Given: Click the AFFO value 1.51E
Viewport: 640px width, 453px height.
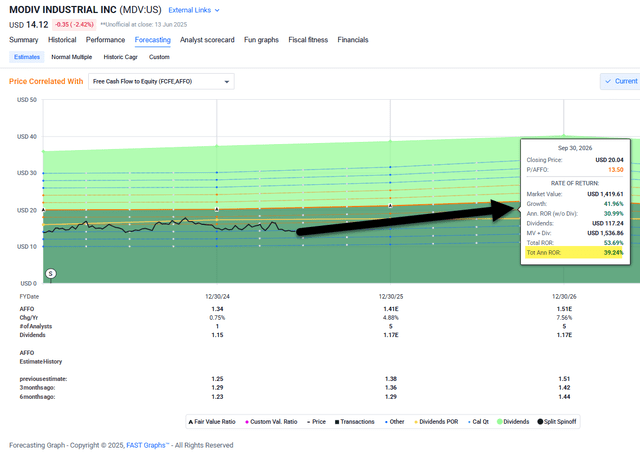Looking at the screenshot, I should click(564, 309).
